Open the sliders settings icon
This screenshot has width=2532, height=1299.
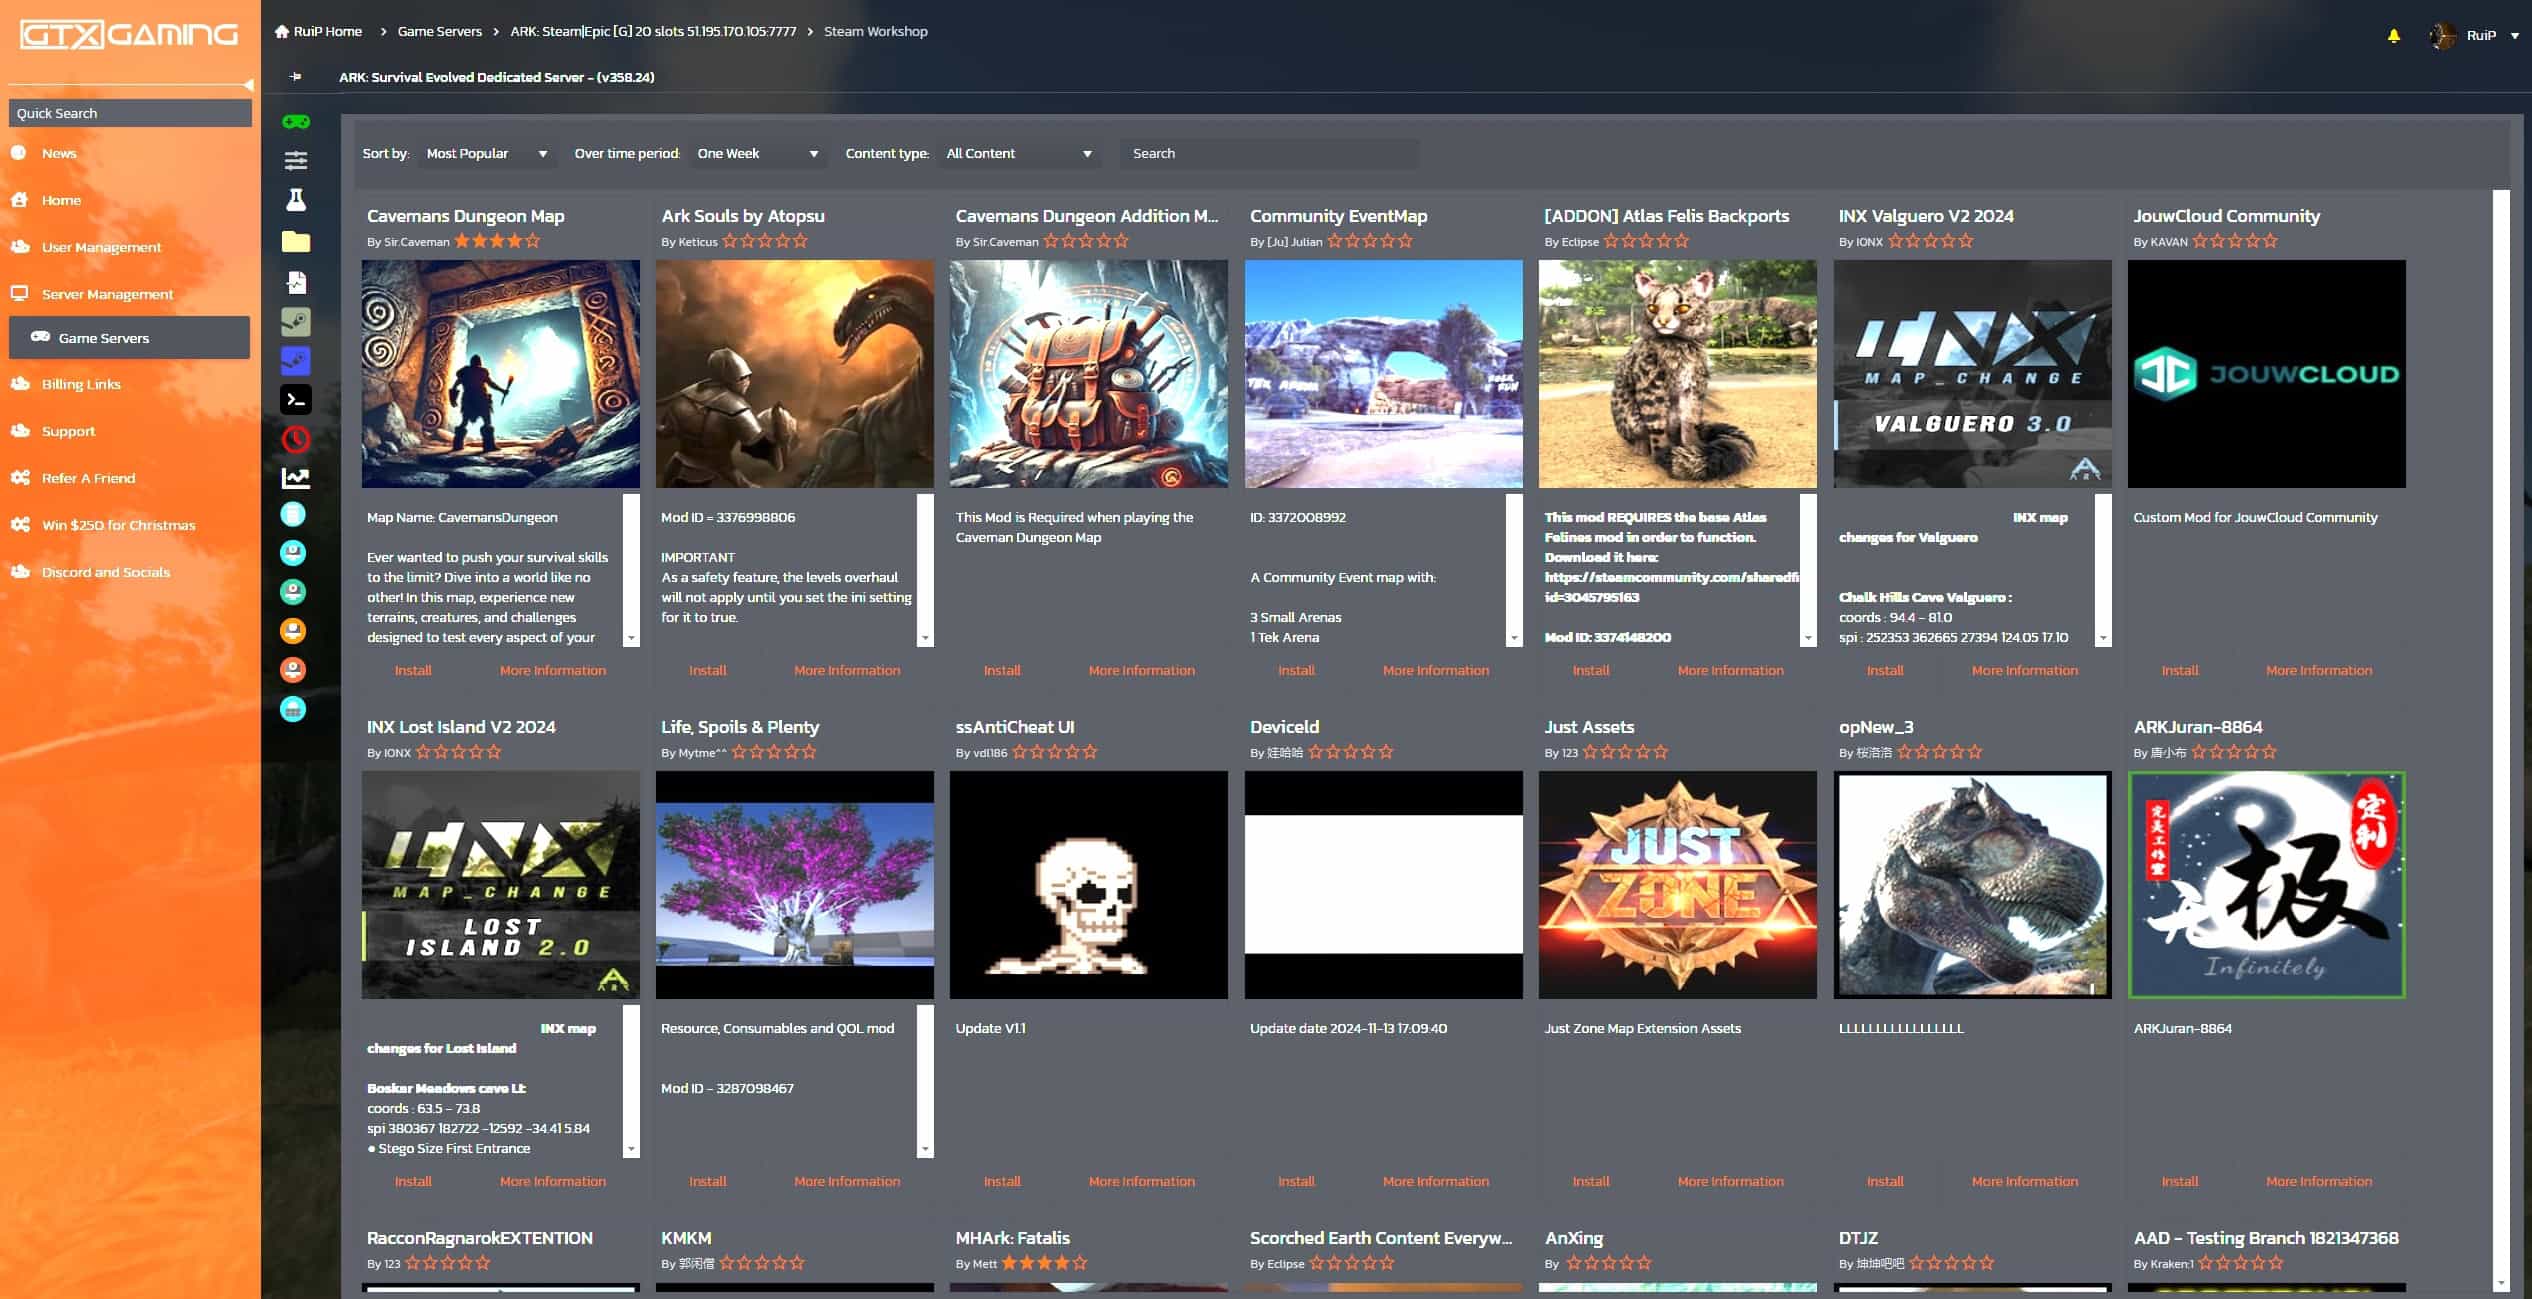(296, 160)
